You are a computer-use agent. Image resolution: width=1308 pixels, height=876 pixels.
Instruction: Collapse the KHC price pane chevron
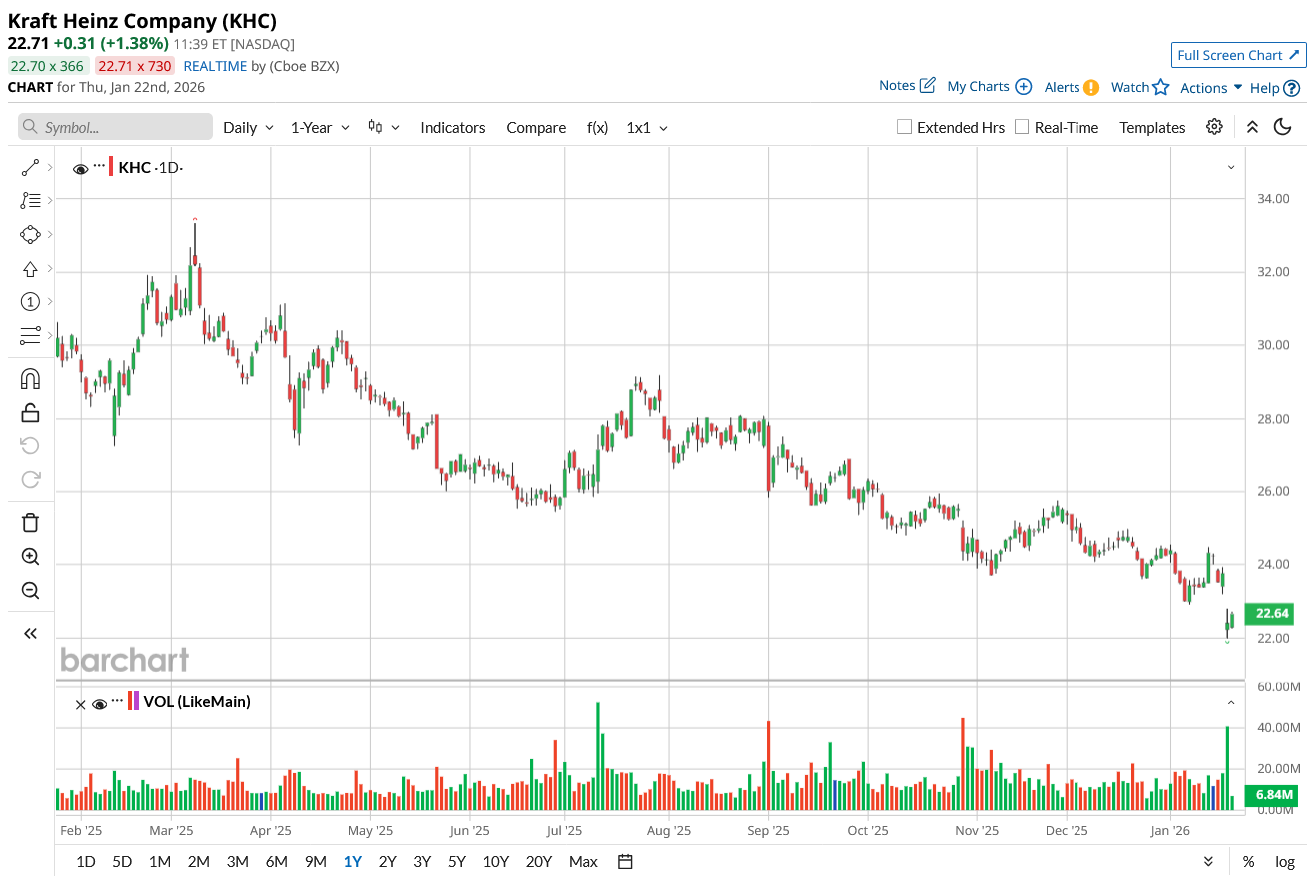tap(1231, 168)
